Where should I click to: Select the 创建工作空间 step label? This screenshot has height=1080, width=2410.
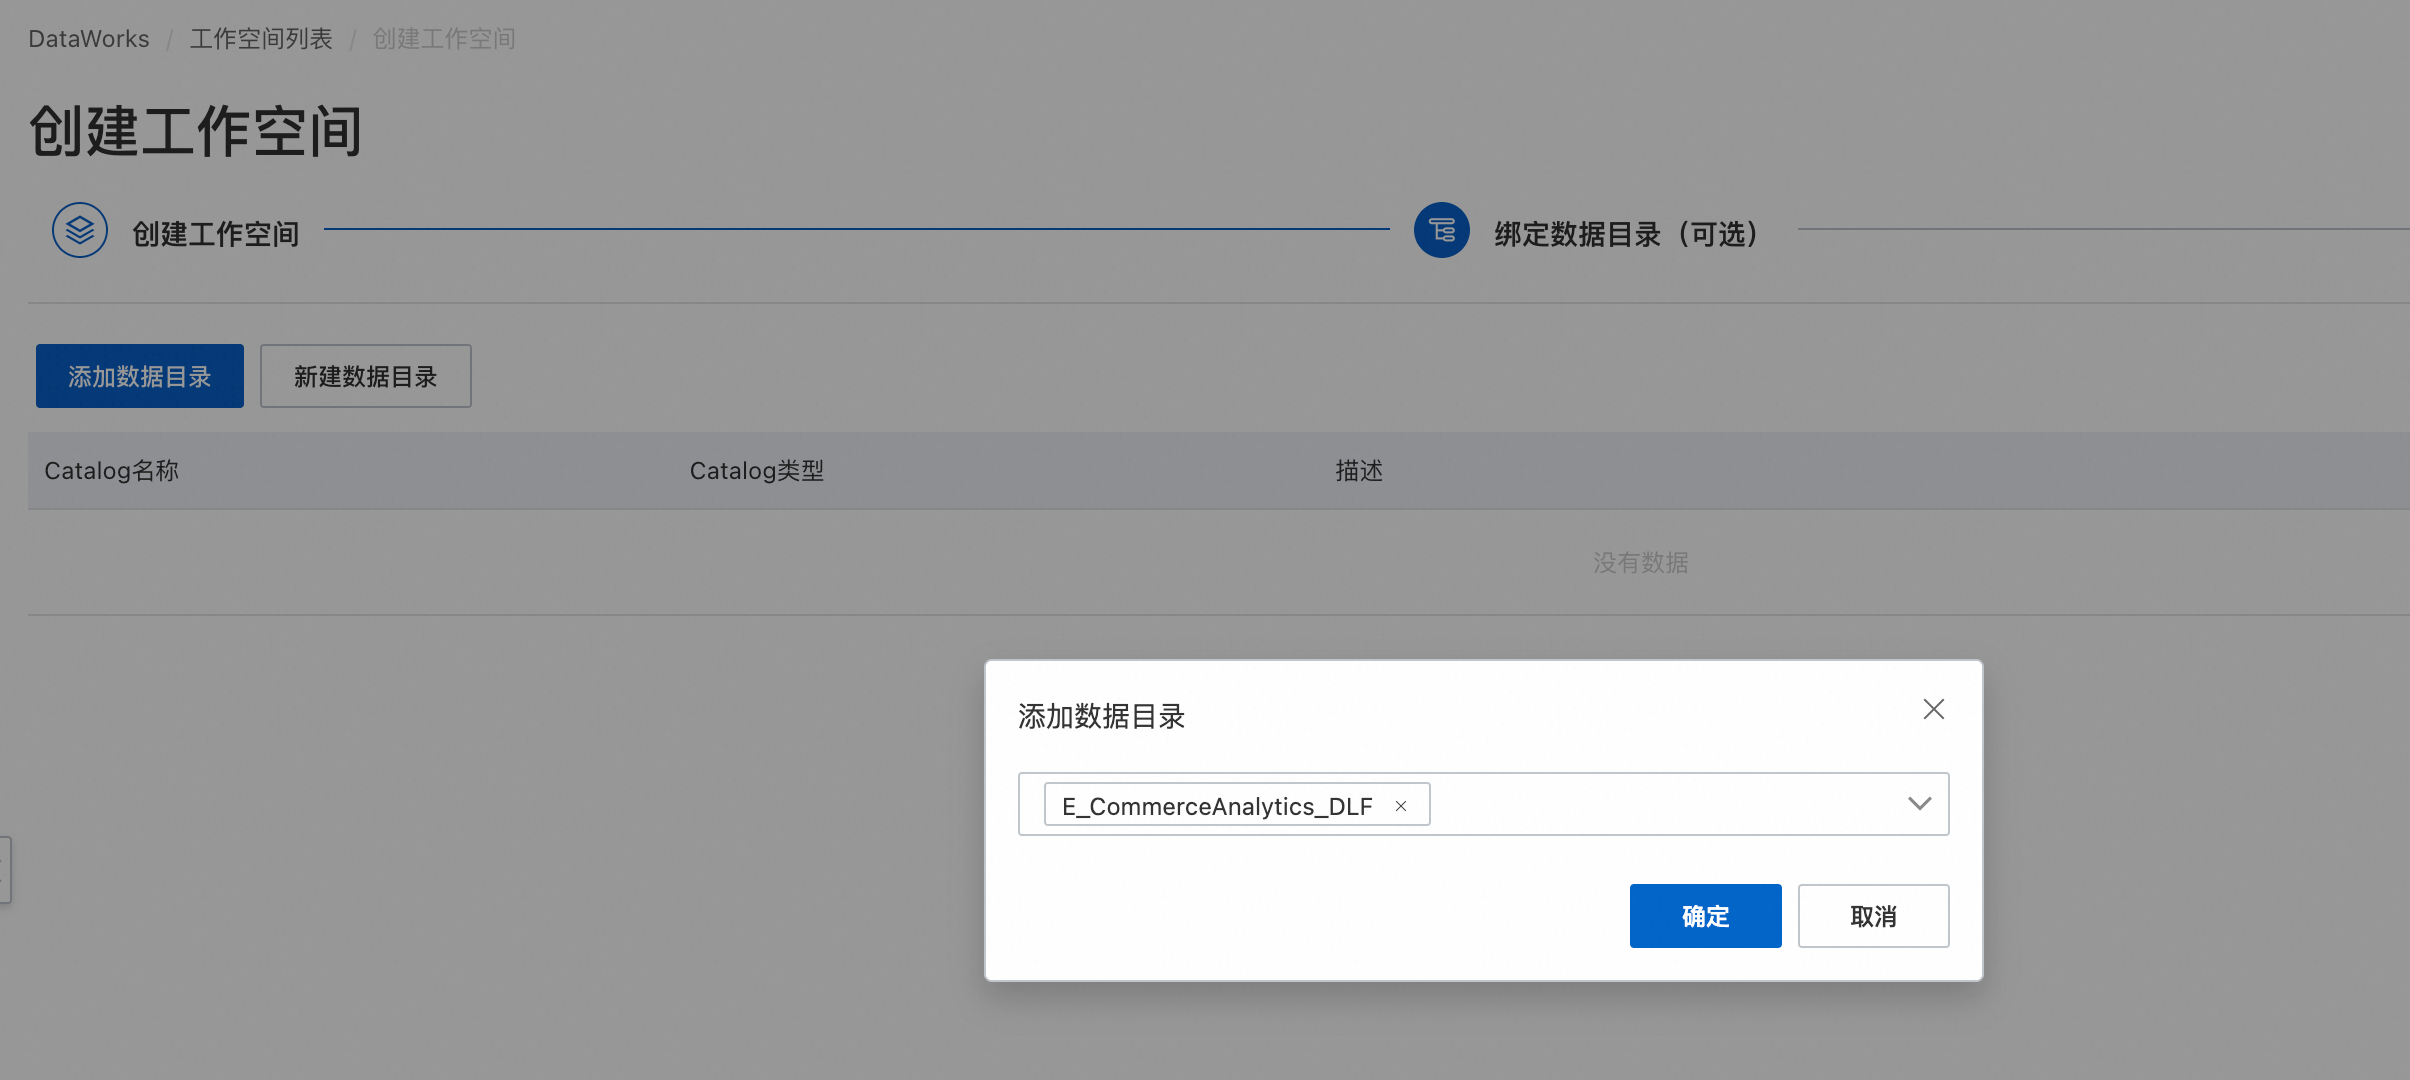click(x=216, y=234)
